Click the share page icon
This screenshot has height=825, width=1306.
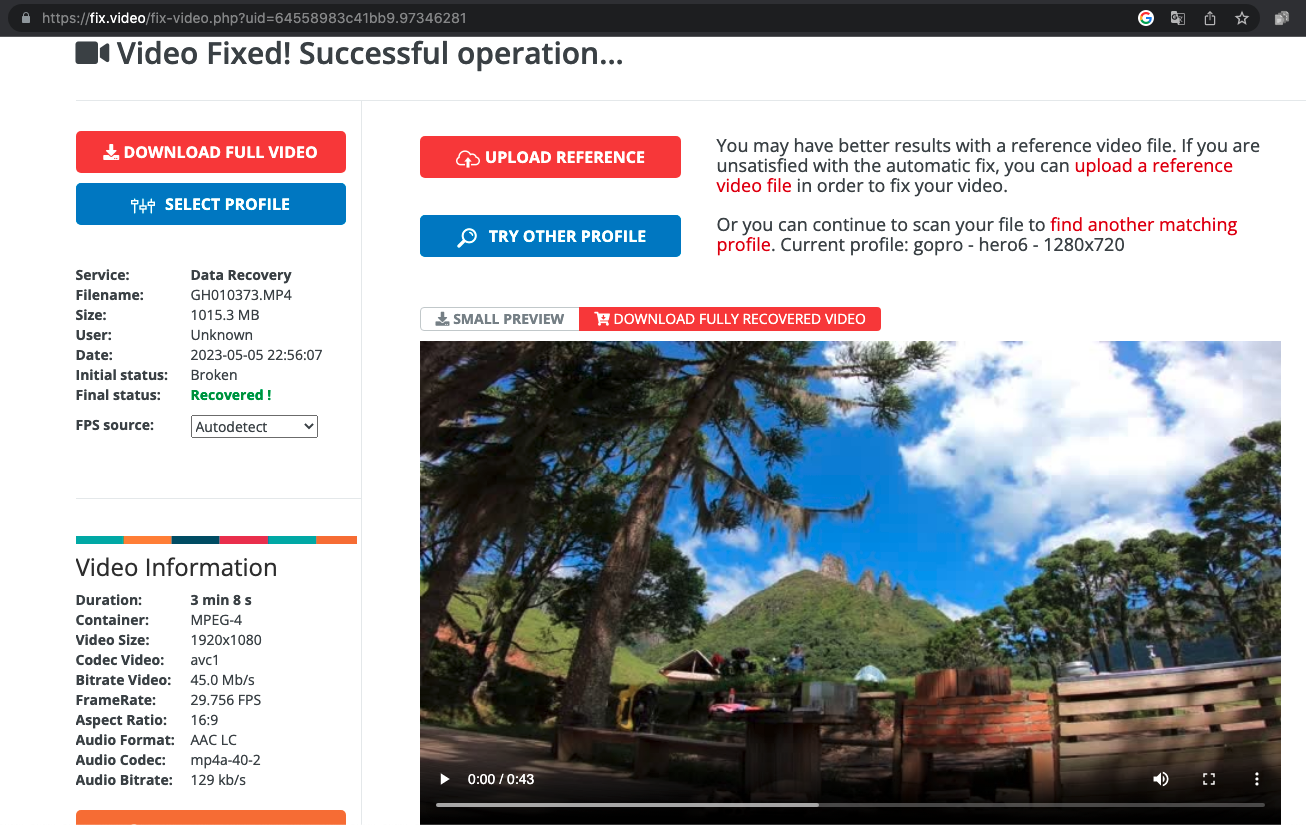click(x=1210, y=18)
